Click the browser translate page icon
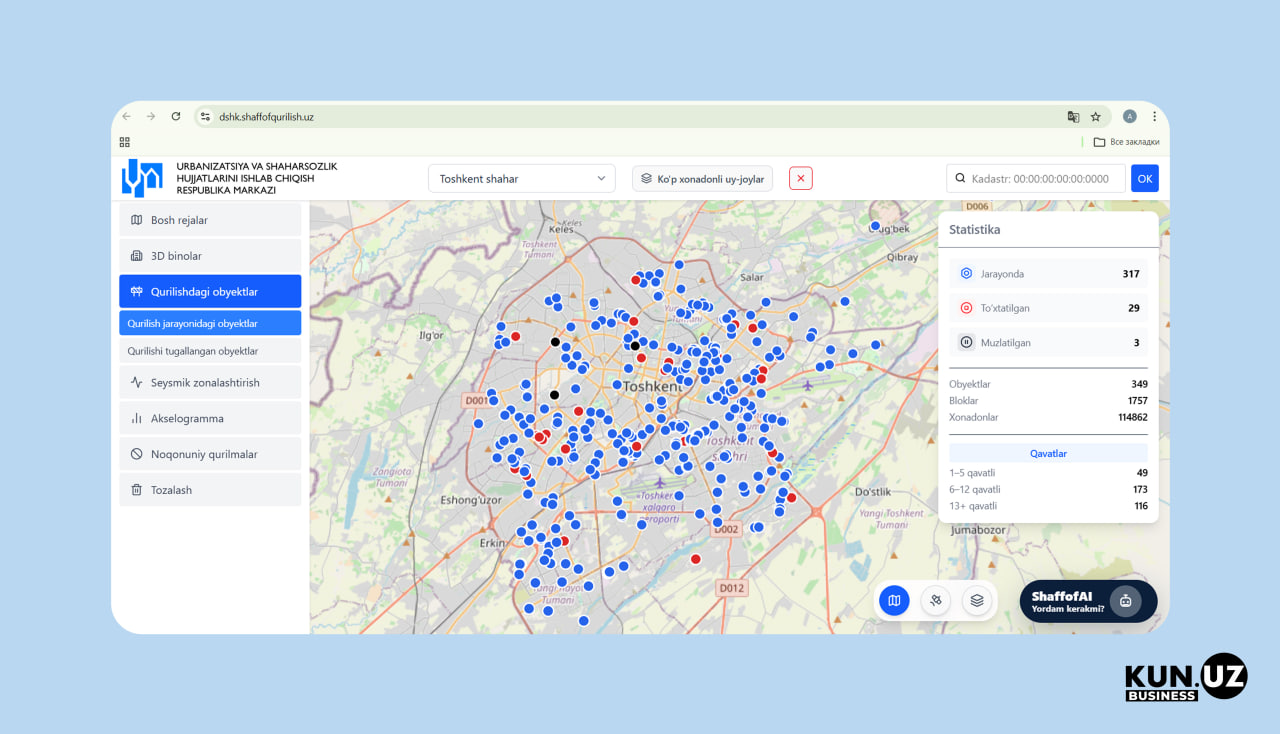 [x=1073, y=117]
